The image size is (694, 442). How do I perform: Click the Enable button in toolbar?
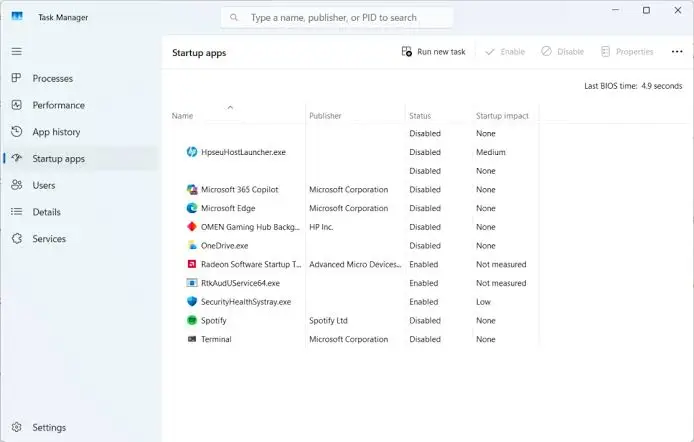[505, 52]
